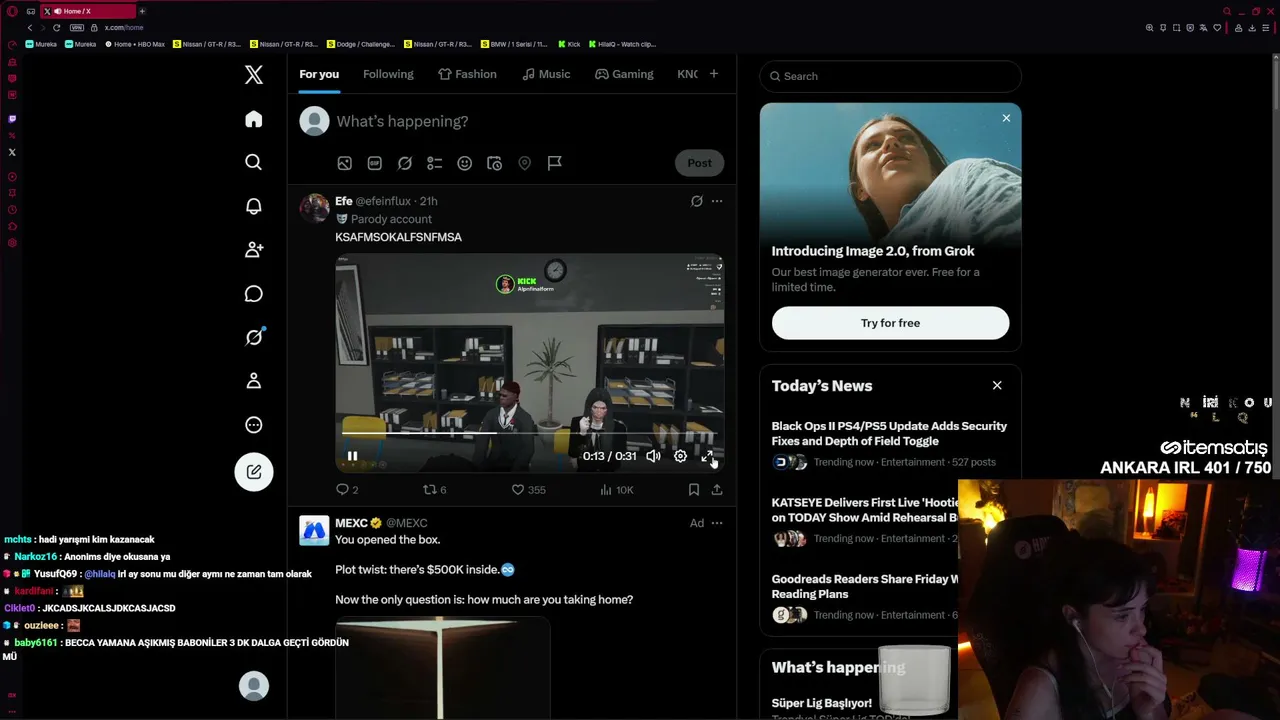The image size is (1280, 720).
Task: Add a poll to the post
Action: [x=435, y=163]
